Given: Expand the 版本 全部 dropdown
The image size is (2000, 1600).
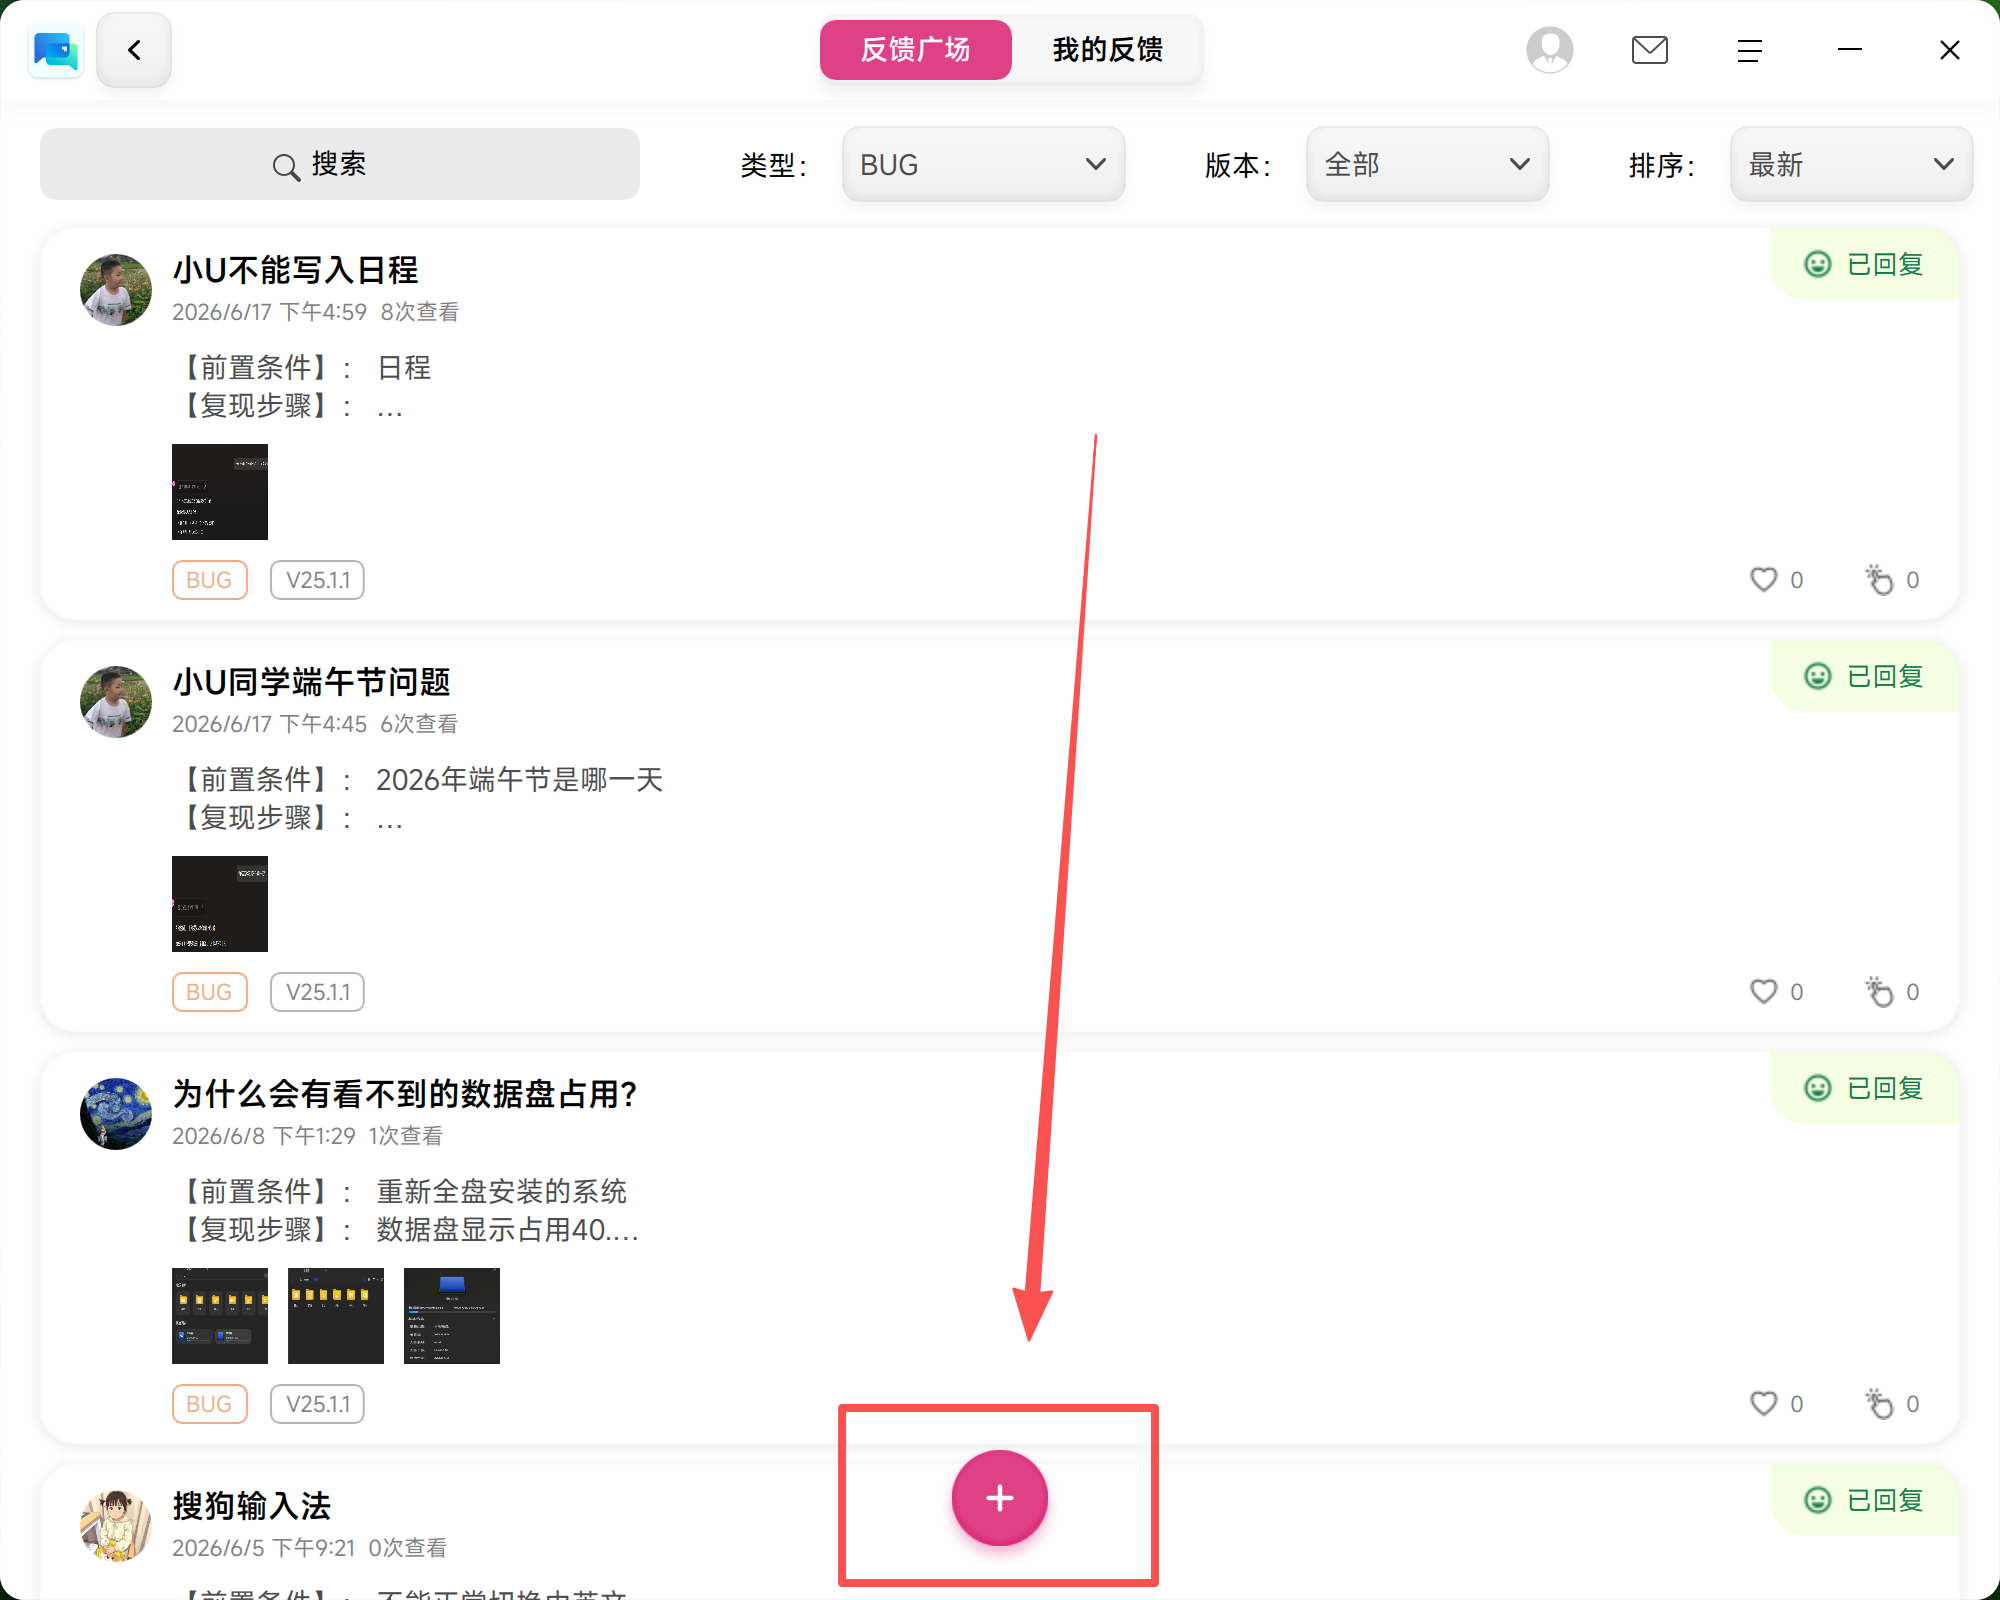Looking at the screenshot, I should pos(1427,164).
